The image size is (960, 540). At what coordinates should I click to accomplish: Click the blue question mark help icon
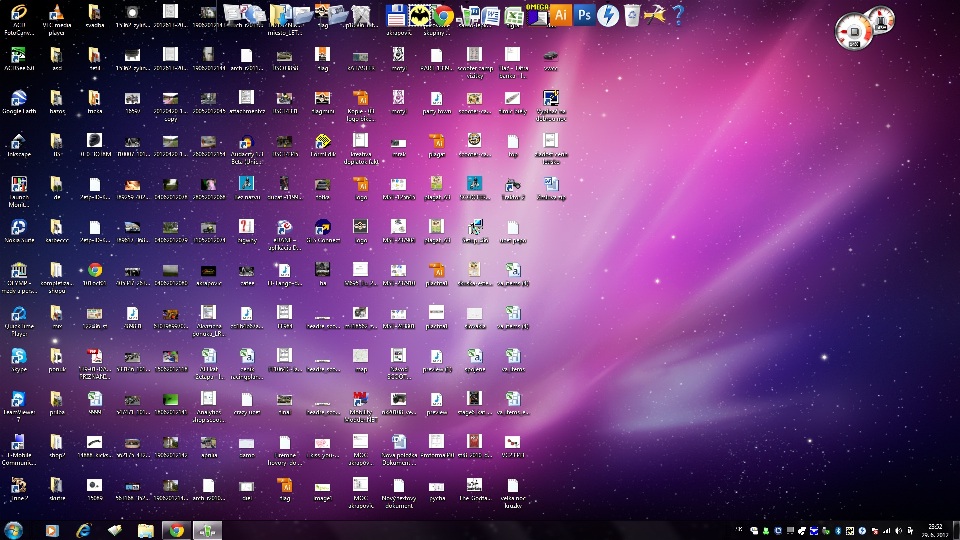(678, 15)
